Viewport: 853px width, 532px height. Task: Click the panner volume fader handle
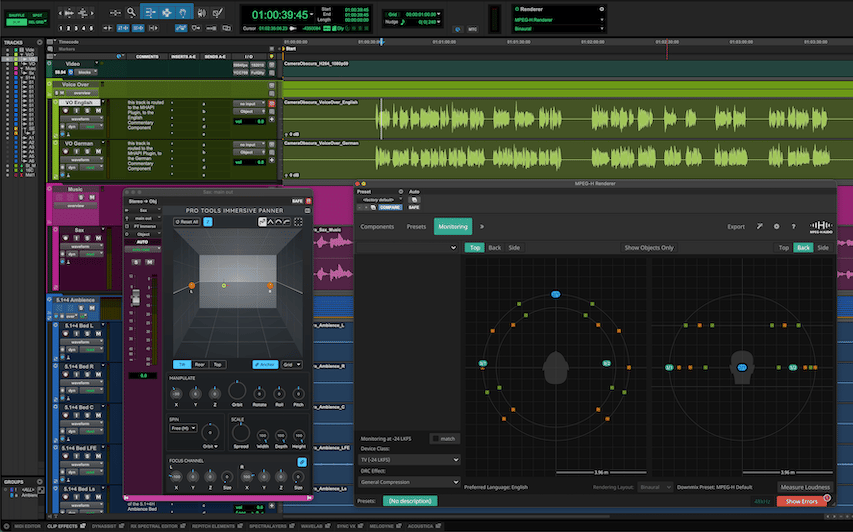pos(136,297)
